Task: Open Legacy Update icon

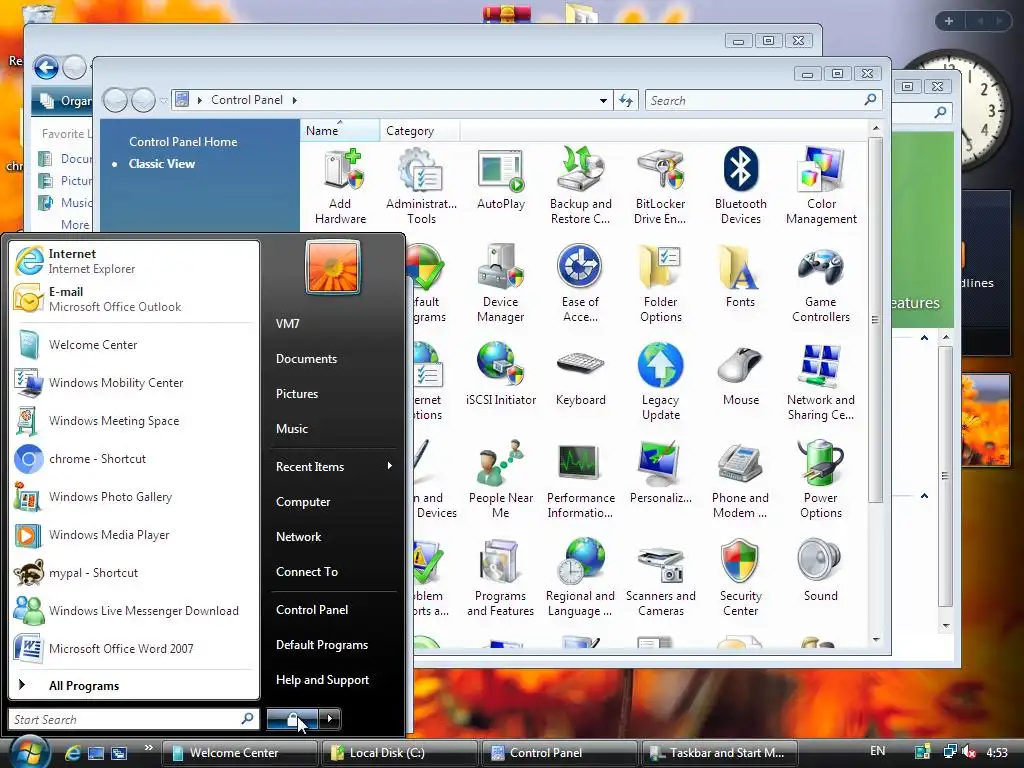Action: point(660,382)
